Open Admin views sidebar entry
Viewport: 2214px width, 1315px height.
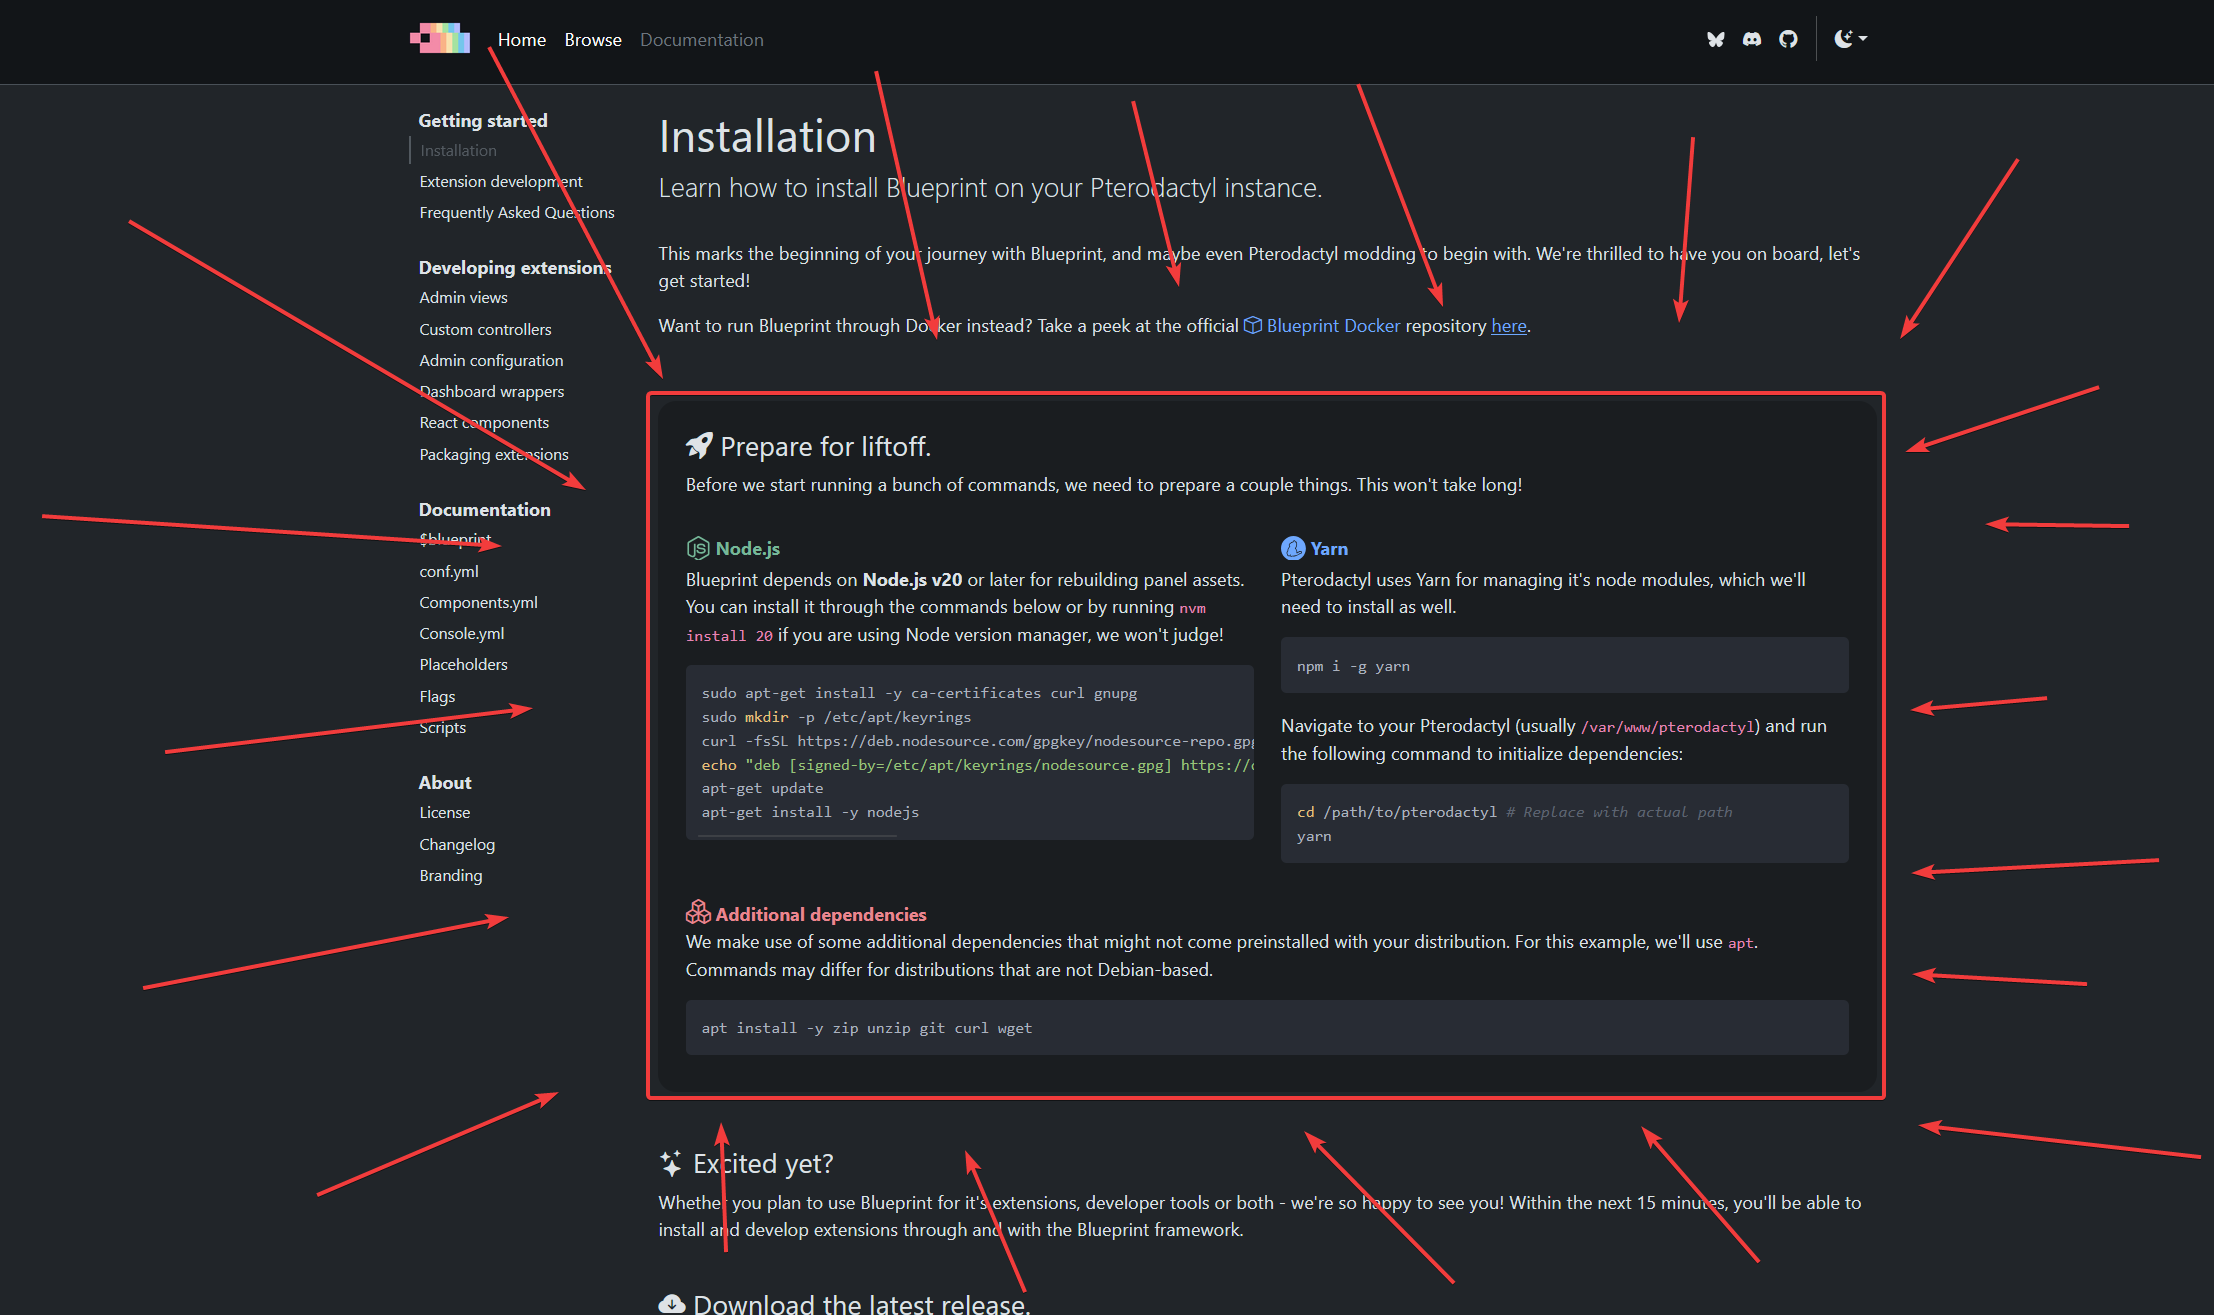point(463,297)
